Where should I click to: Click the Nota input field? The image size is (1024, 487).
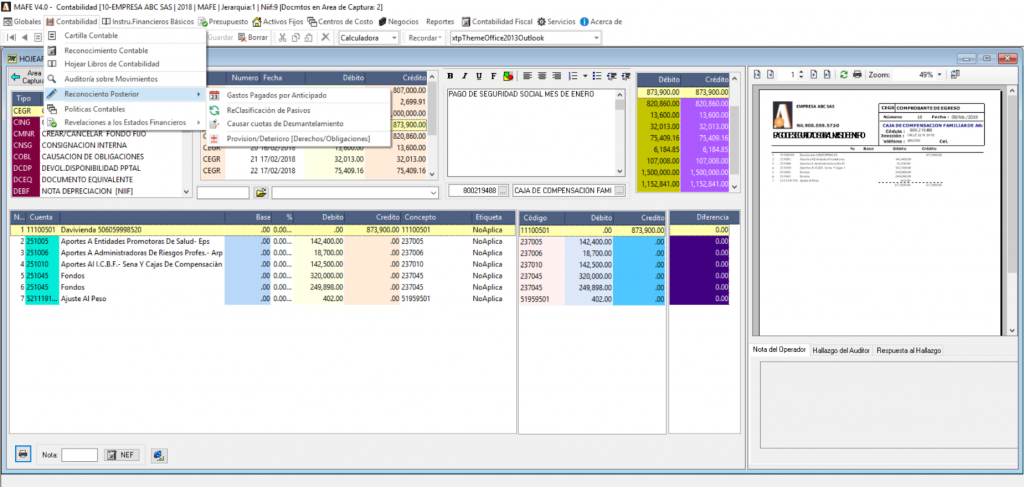click(x=80, y=455)
